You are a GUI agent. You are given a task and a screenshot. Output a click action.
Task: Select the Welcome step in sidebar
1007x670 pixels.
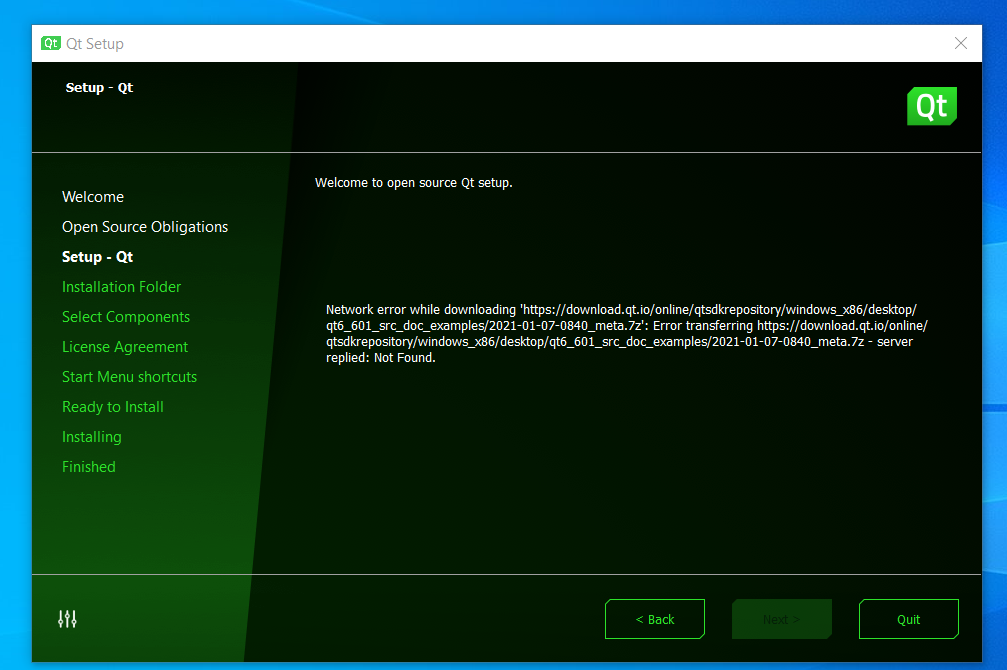93,197
